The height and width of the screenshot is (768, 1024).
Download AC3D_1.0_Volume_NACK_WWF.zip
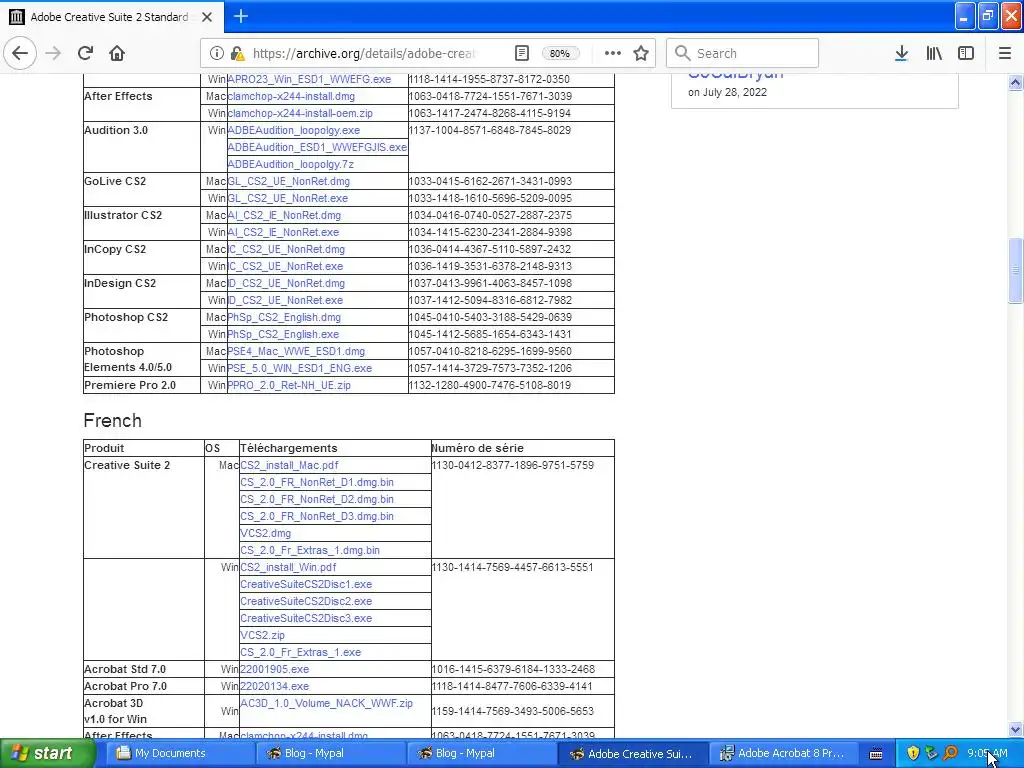point(327,703)
